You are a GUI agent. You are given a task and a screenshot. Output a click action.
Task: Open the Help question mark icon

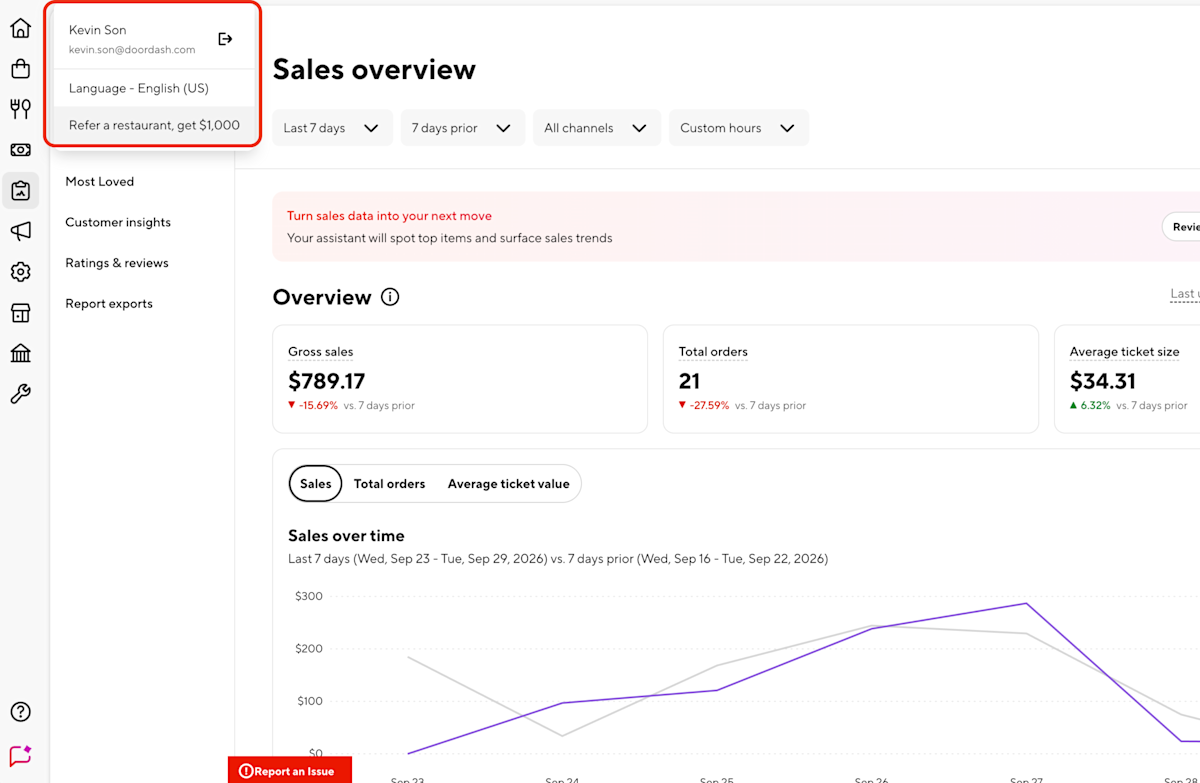click(x=20, y=712)
